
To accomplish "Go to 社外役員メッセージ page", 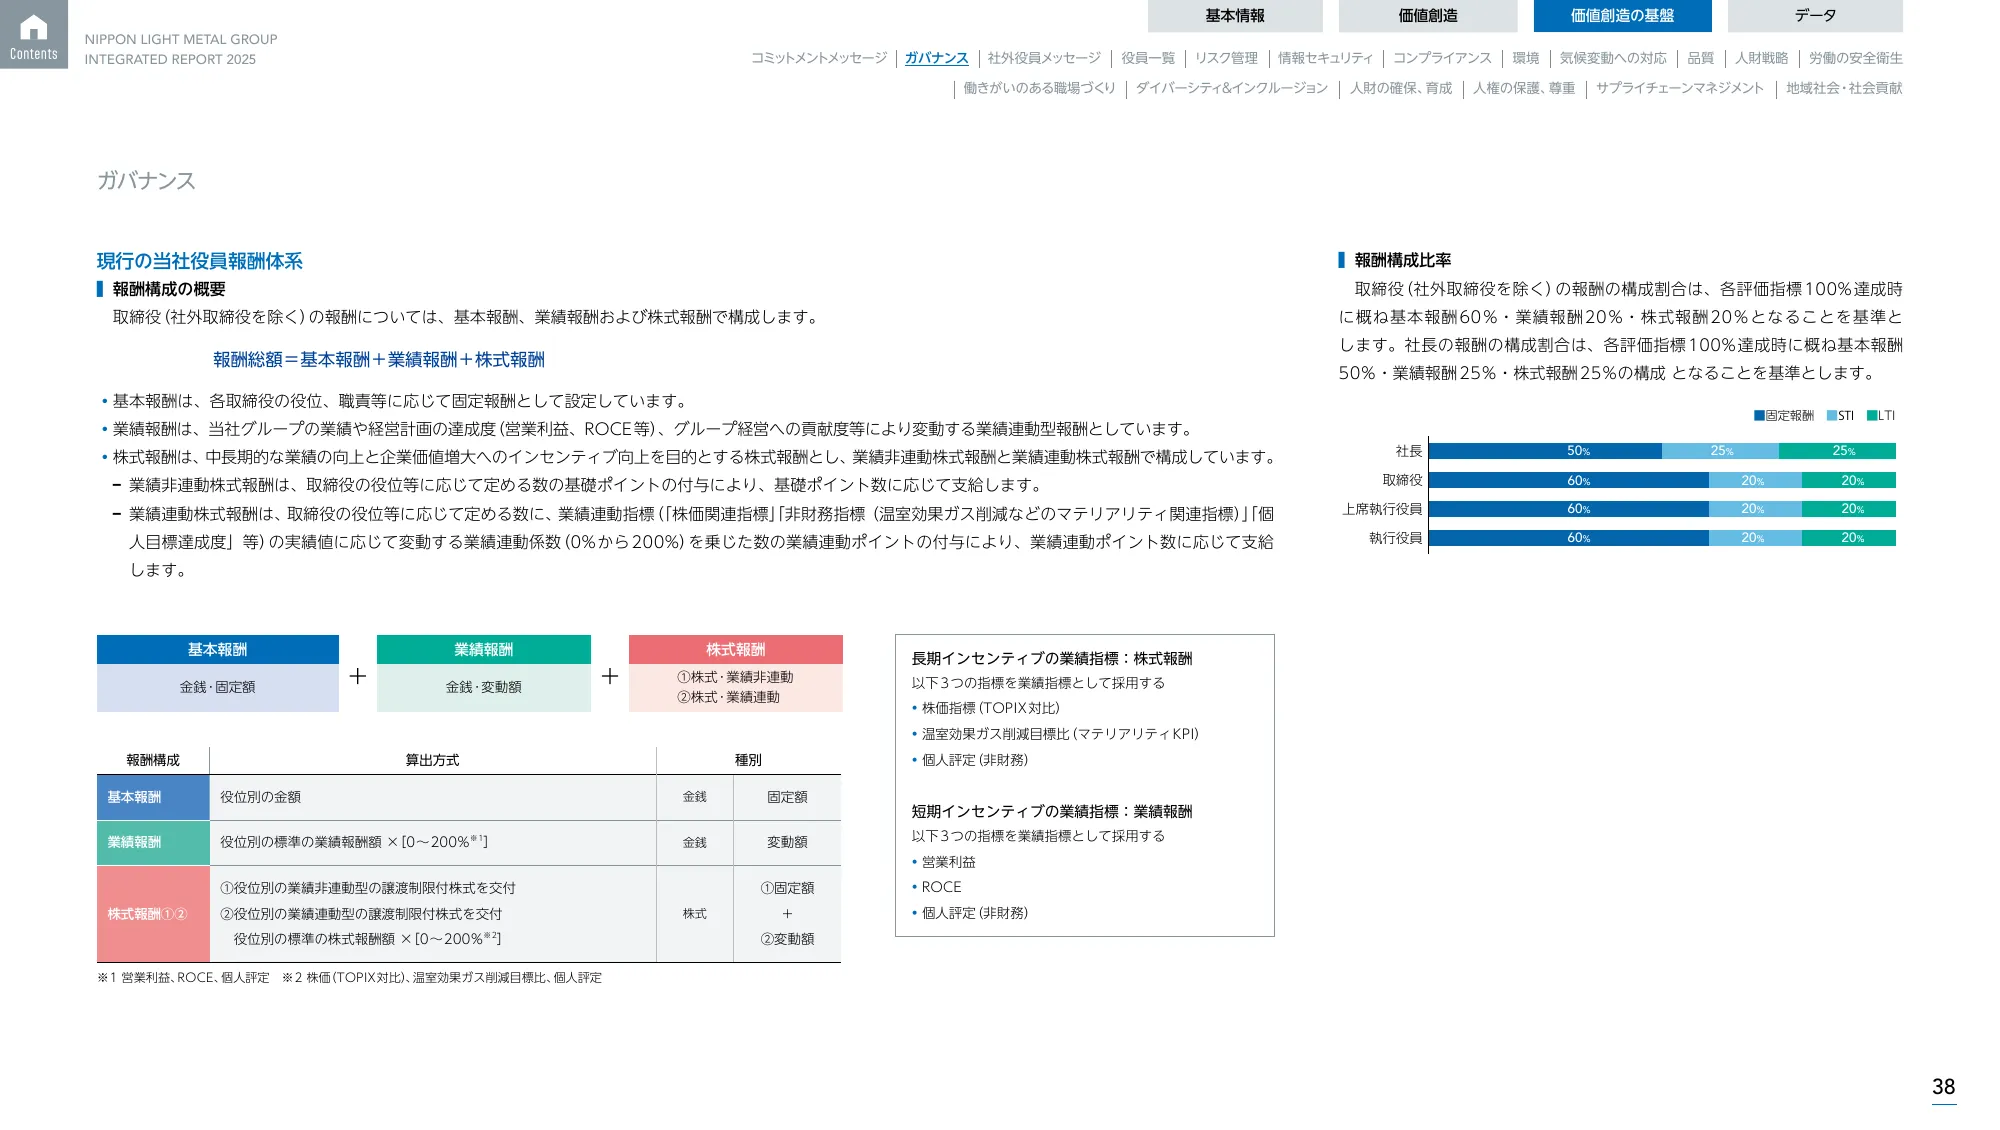I will pos(1043,58).
